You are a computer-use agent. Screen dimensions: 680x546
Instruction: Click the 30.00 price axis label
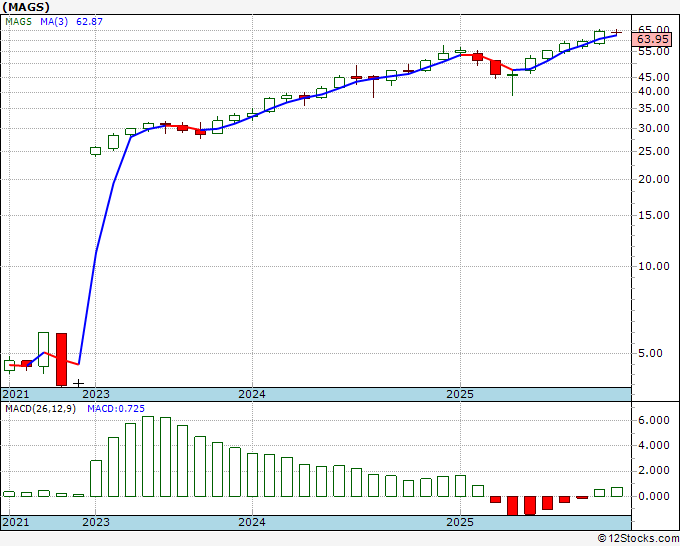(654, 128)
